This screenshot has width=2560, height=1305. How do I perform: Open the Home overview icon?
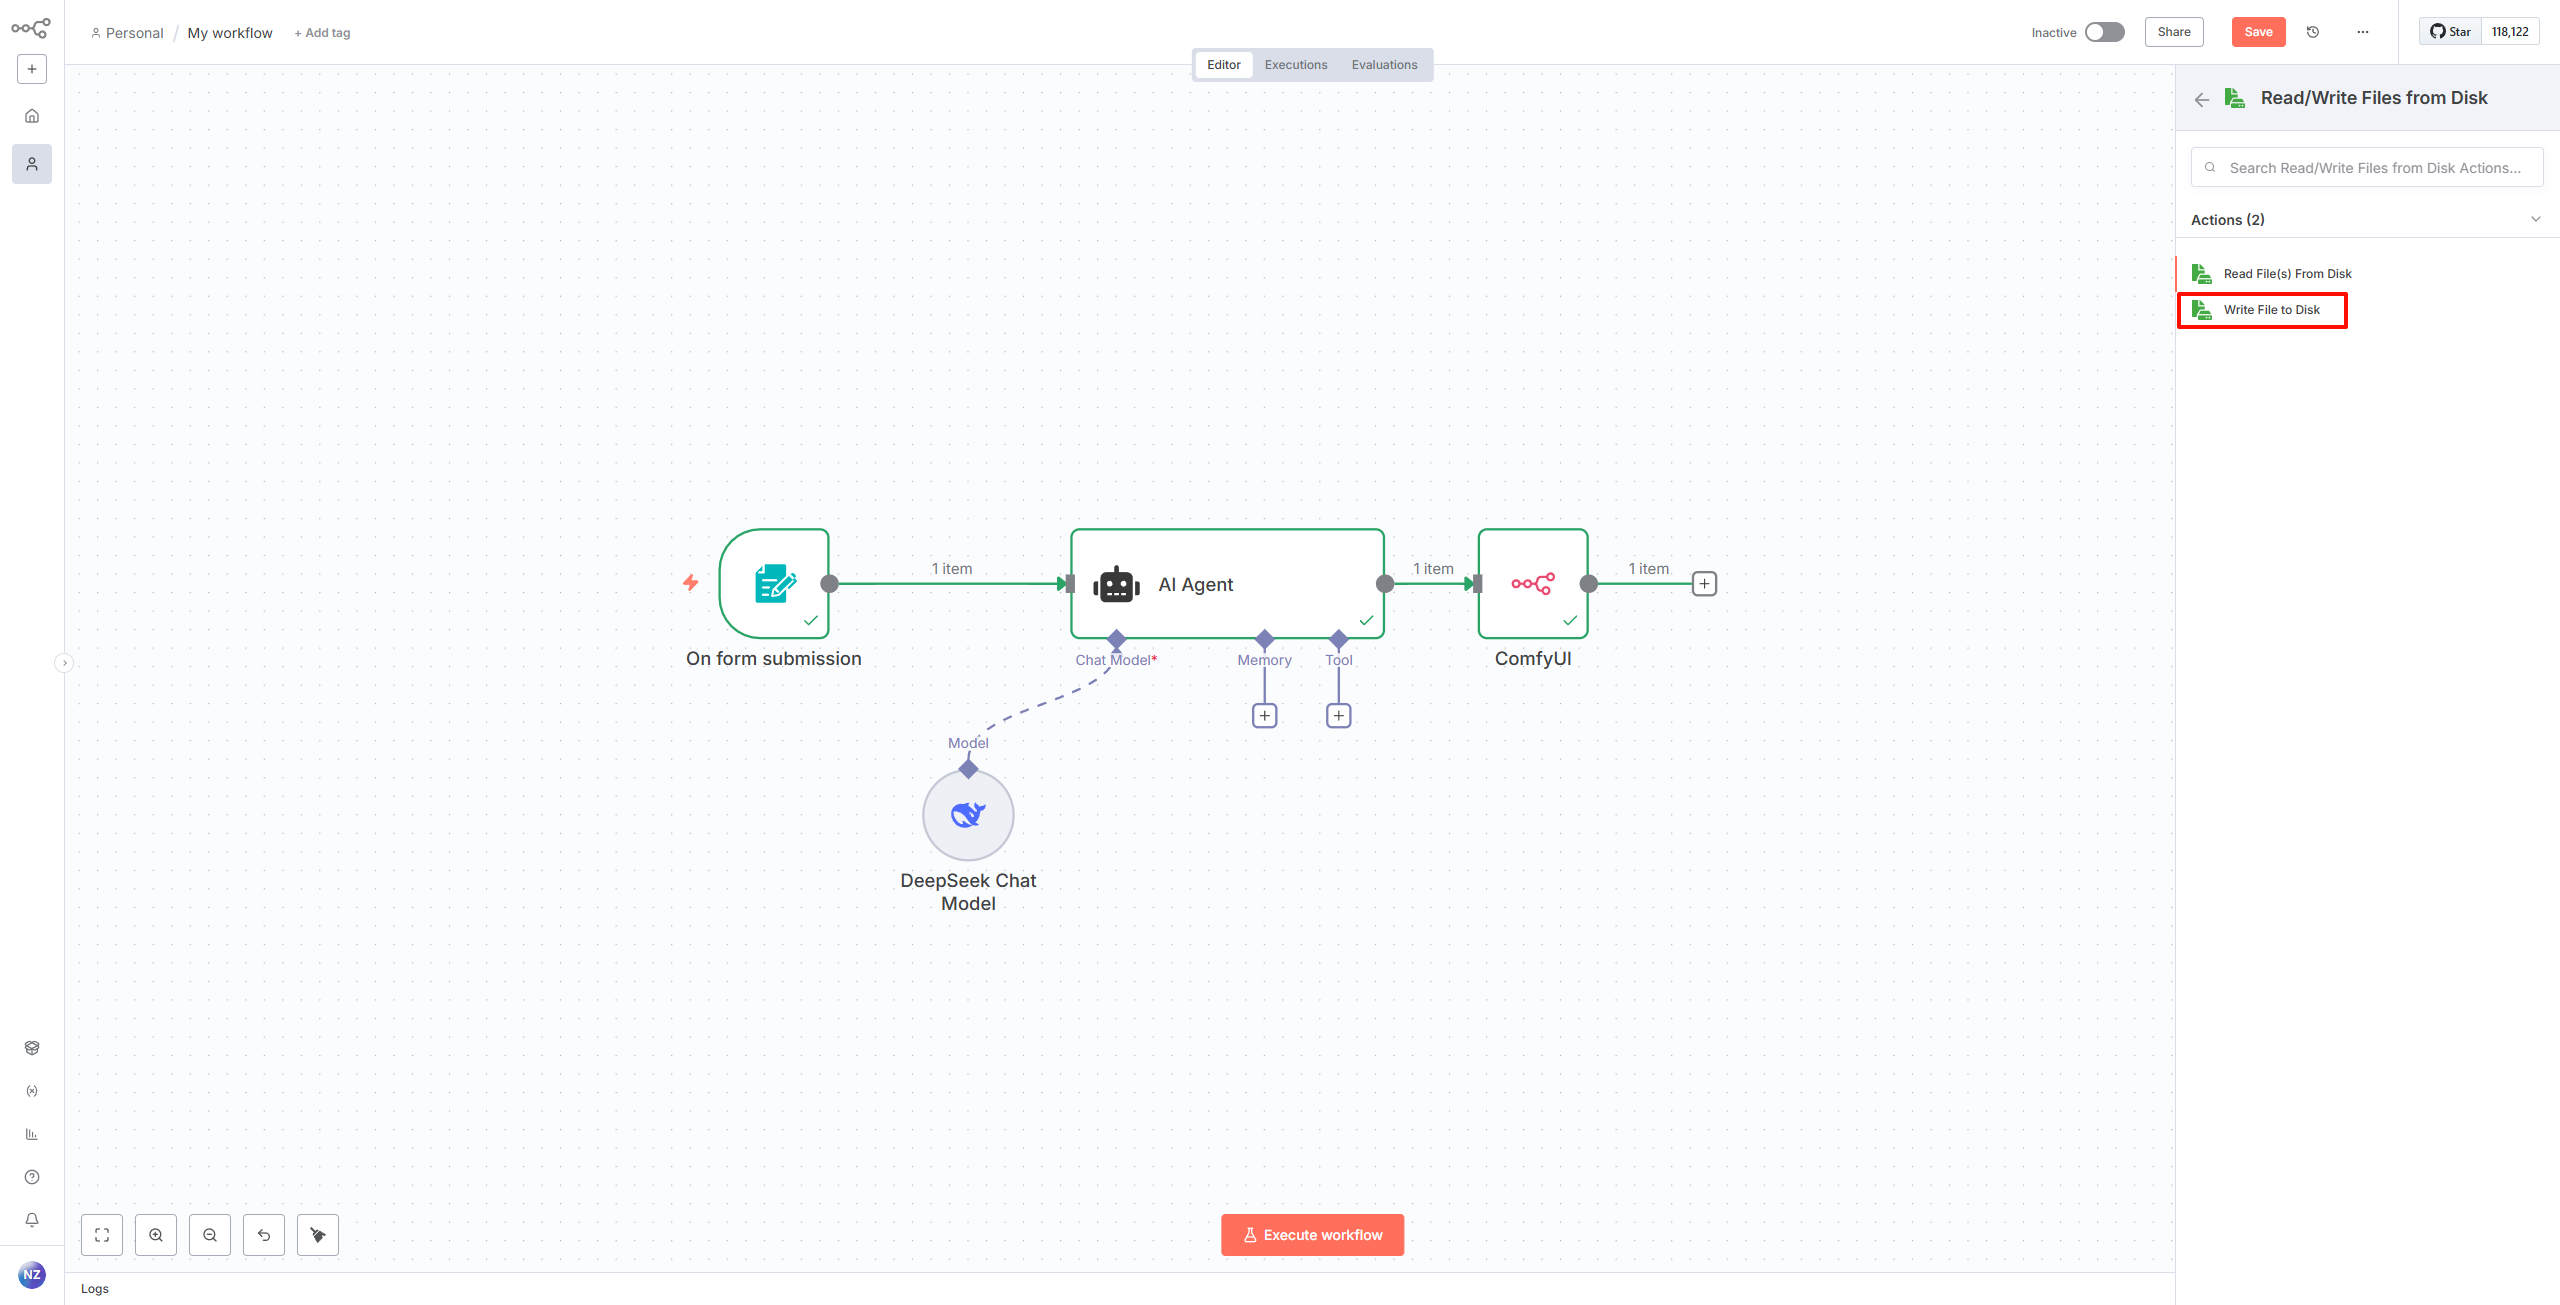click(32, 116)
